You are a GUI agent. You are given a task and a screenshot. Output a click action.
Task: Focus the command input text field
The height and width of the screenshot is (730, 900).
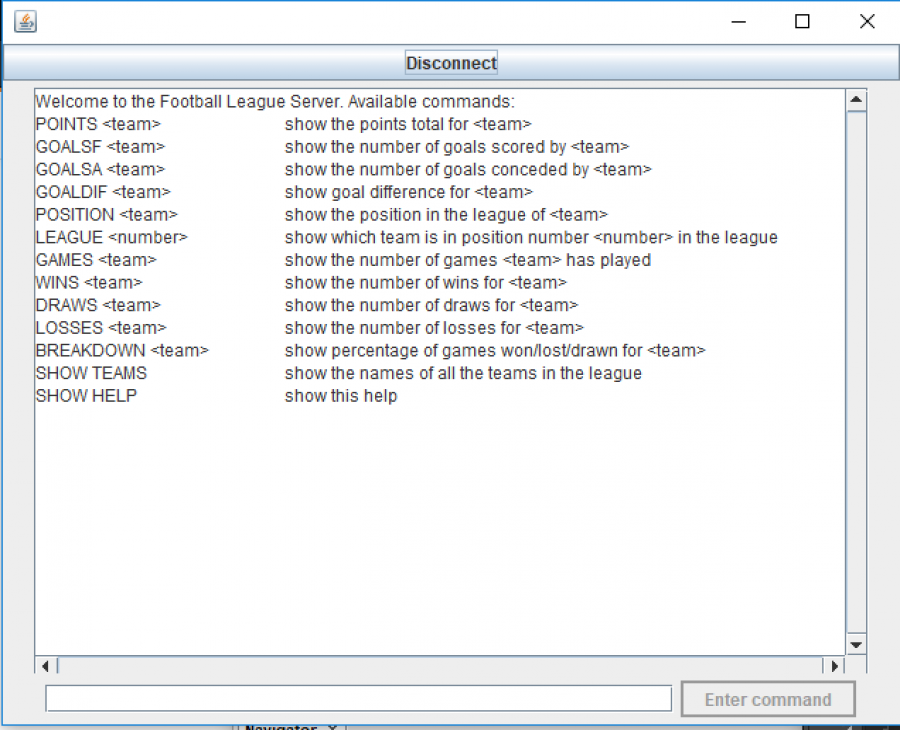pyautogui.click(x=358, y=698)
